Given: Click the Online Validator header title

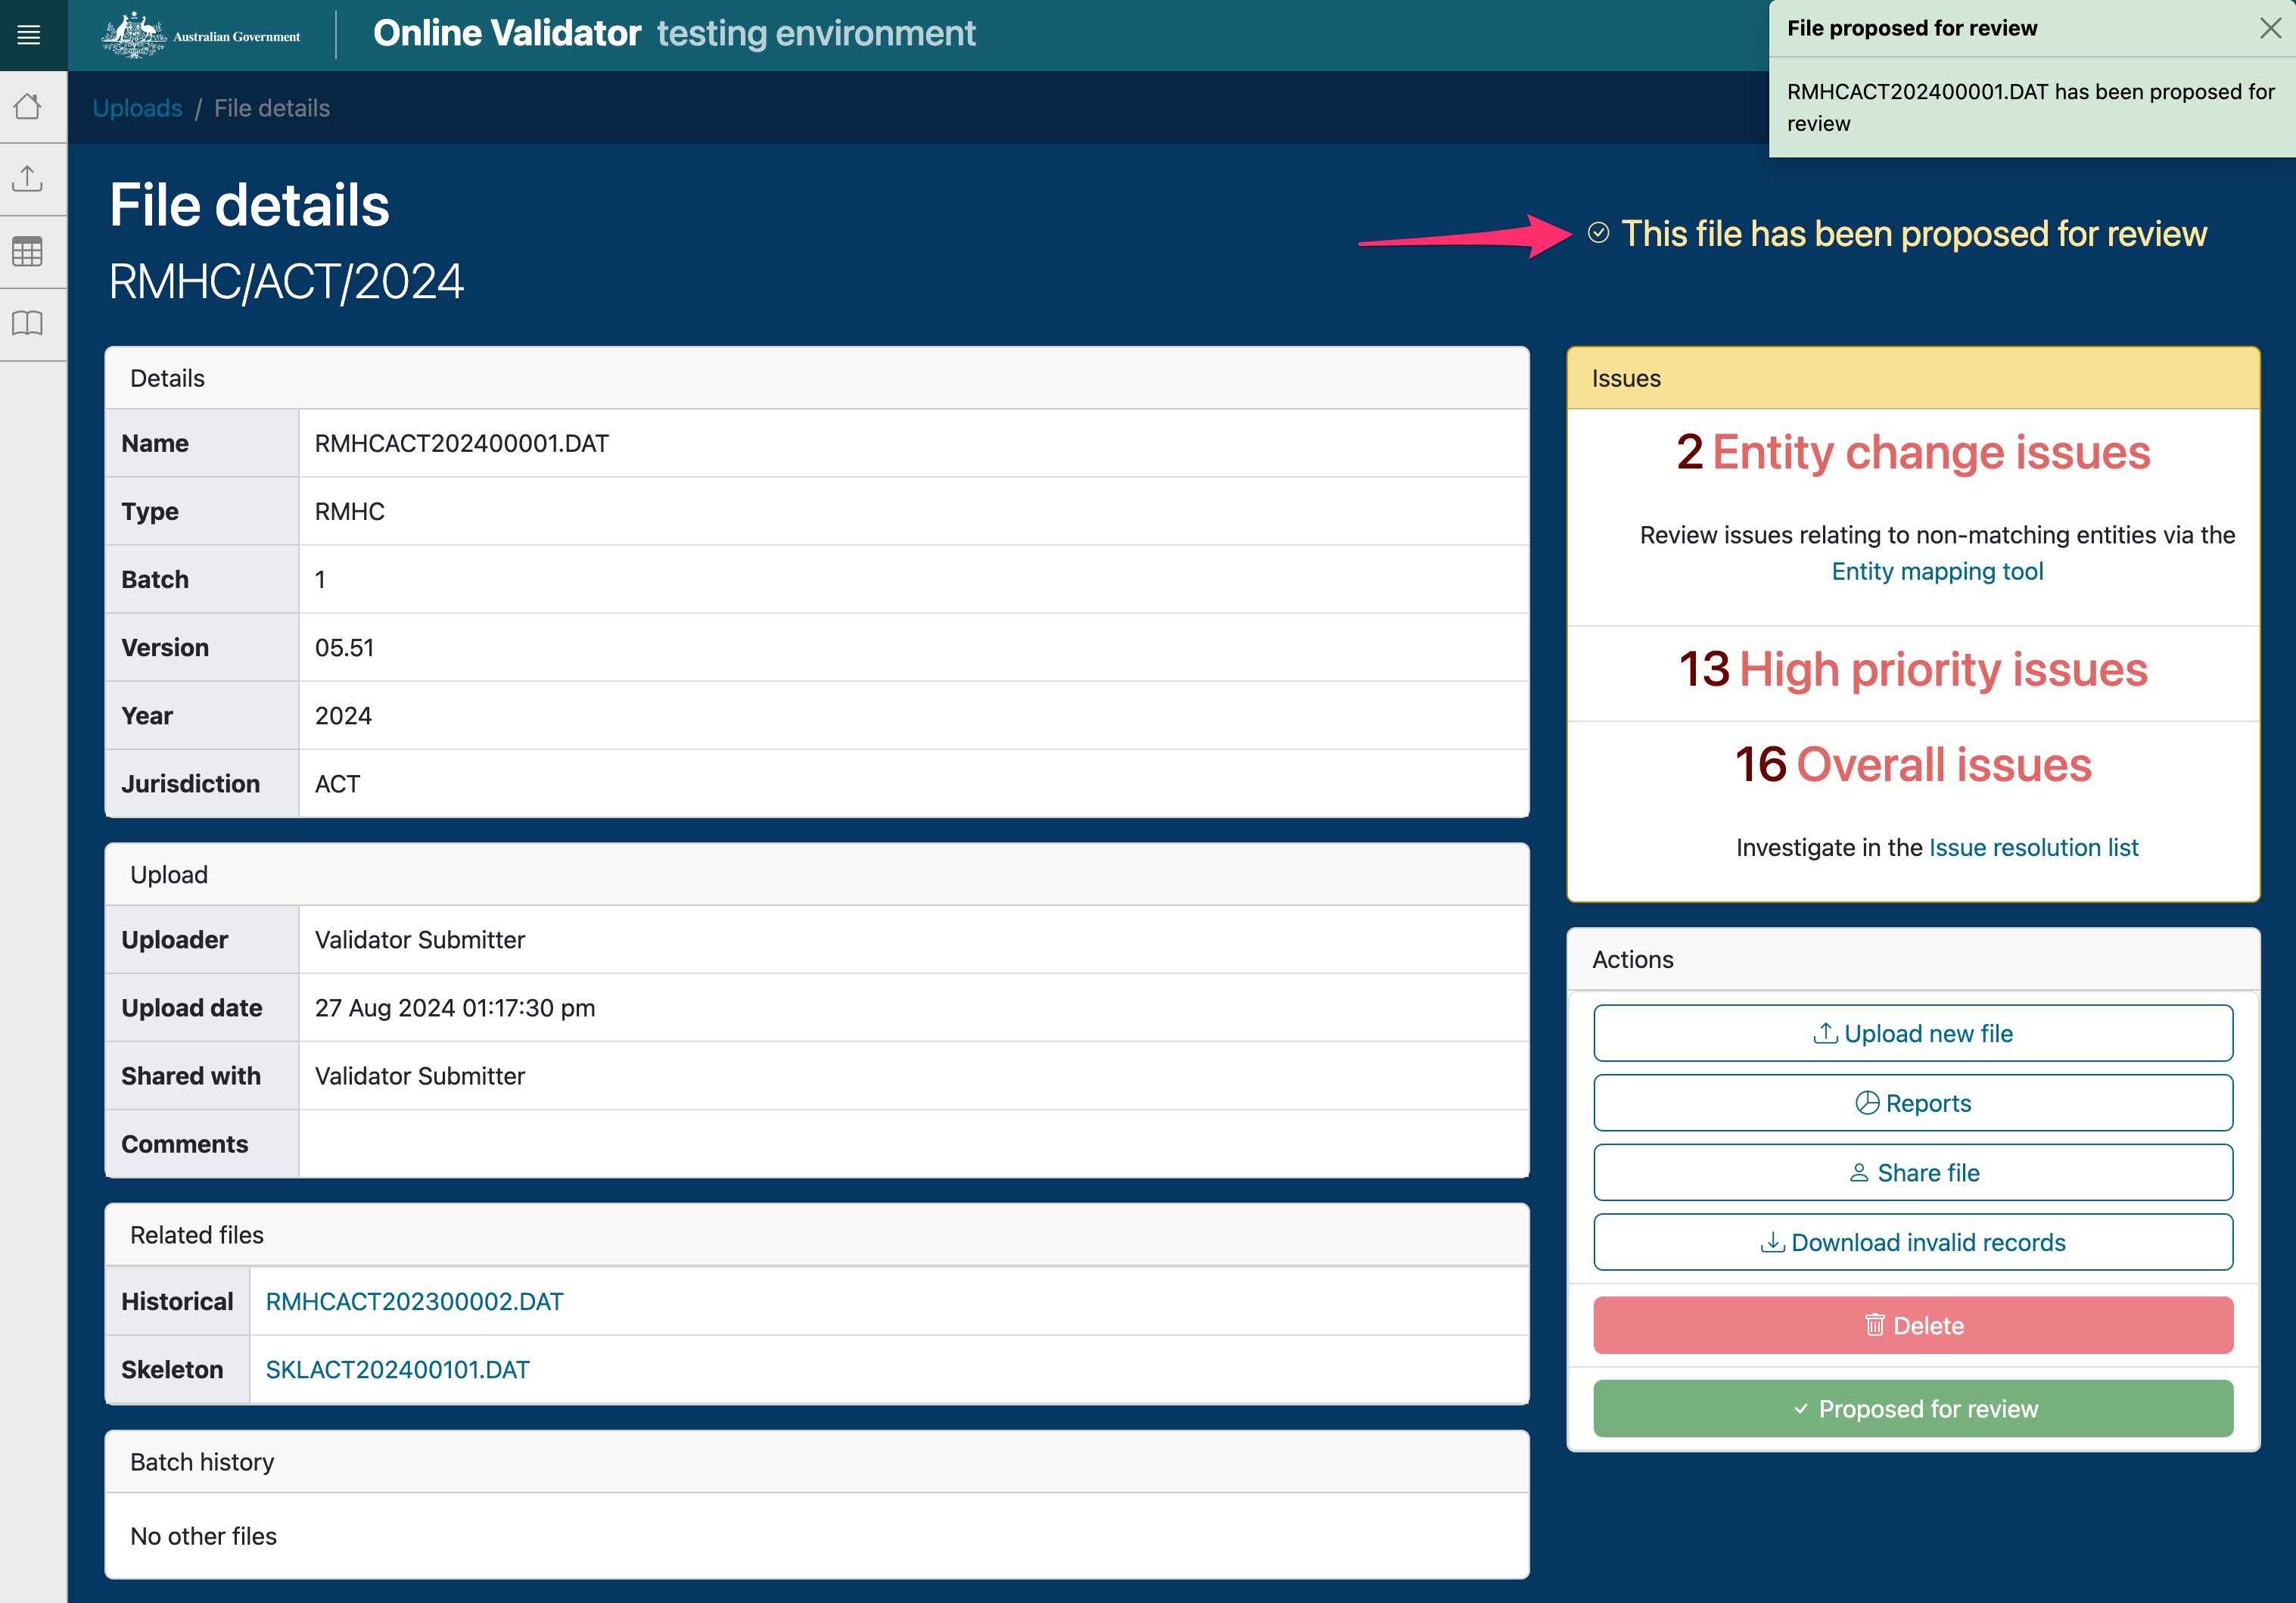Looking at the screenshot, I should (507, 34).
